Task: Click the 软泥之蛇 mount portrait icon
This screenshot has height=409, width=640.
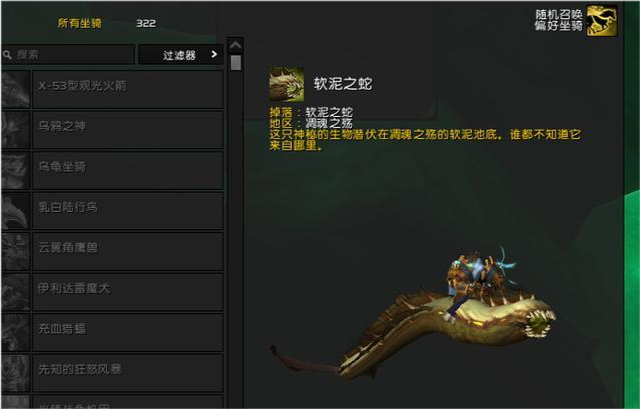Action: (x=287, y=84)
